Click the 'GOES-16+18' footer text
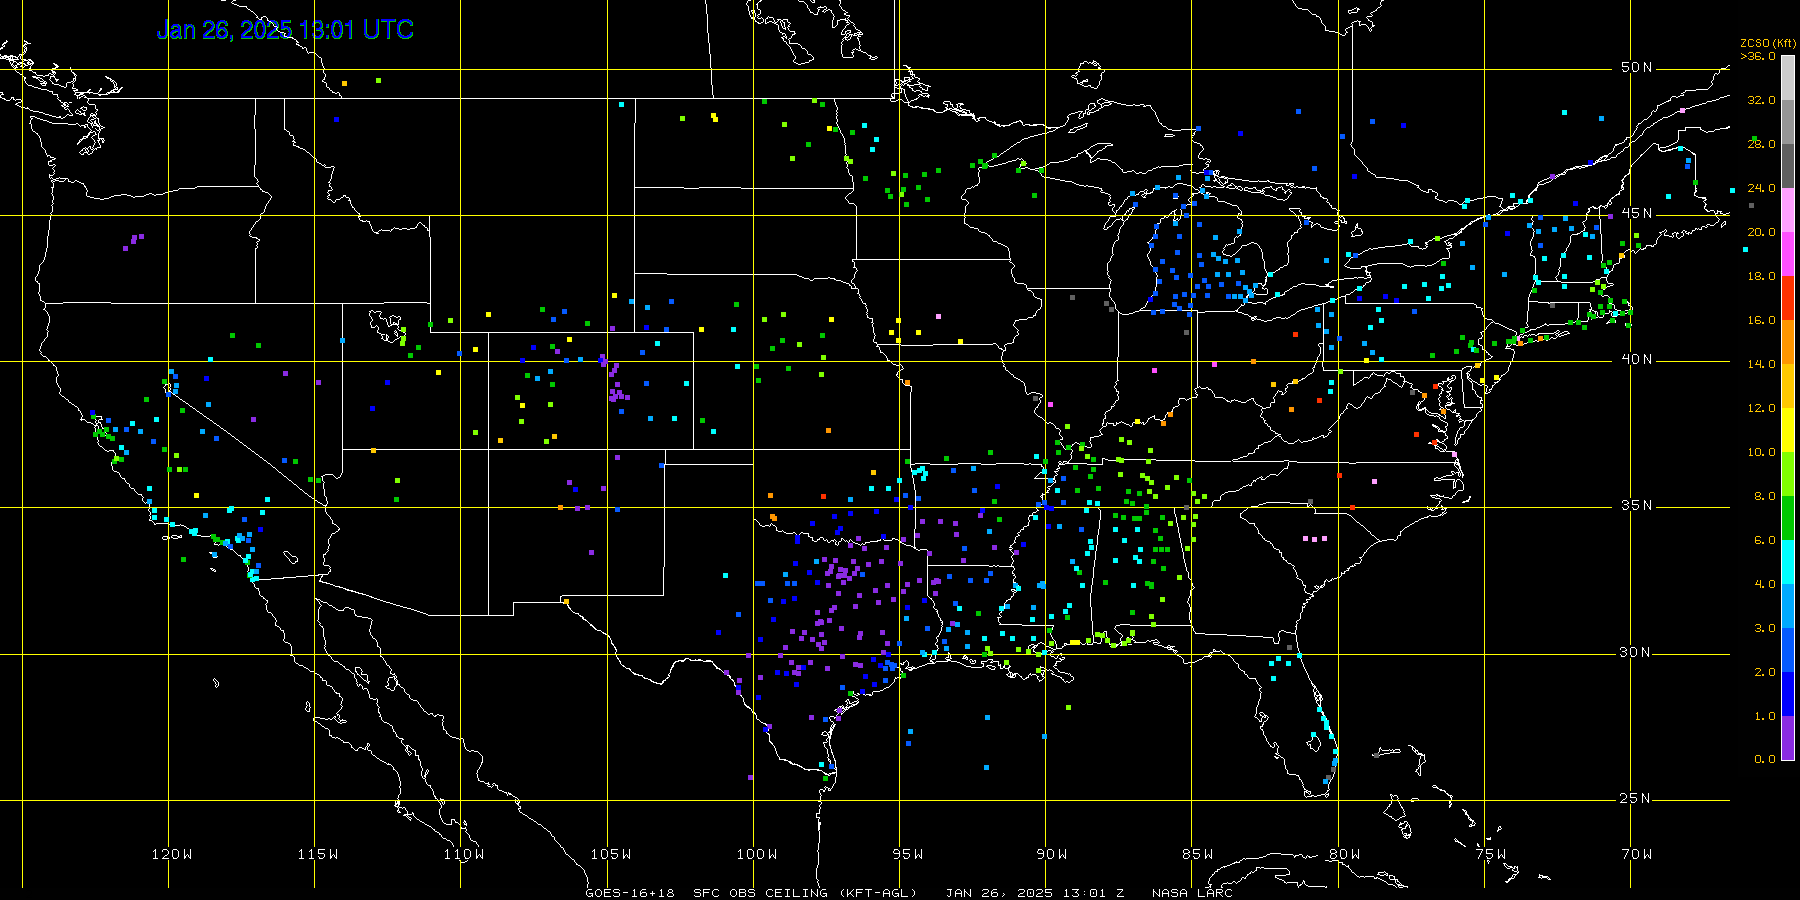 pyautogui.click(x=630, y=893)
